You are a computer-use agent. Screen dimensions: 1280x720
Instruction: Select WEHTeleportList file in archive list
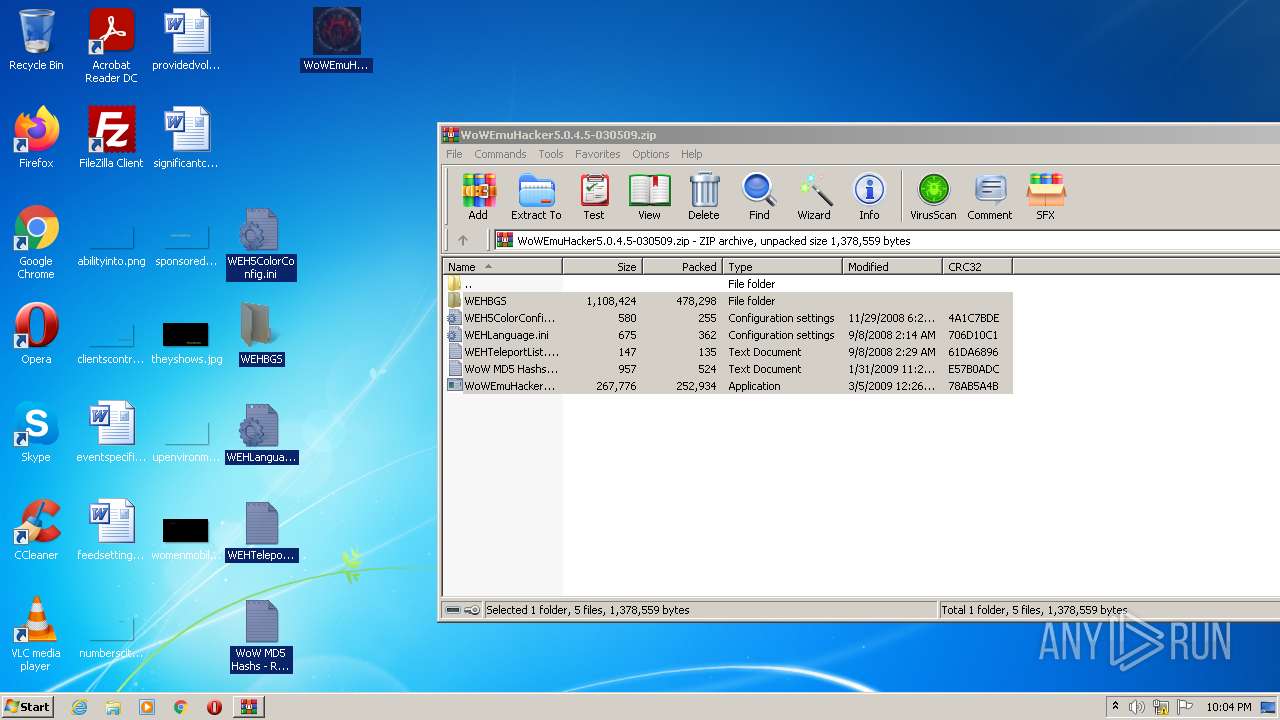coord(728,352)
